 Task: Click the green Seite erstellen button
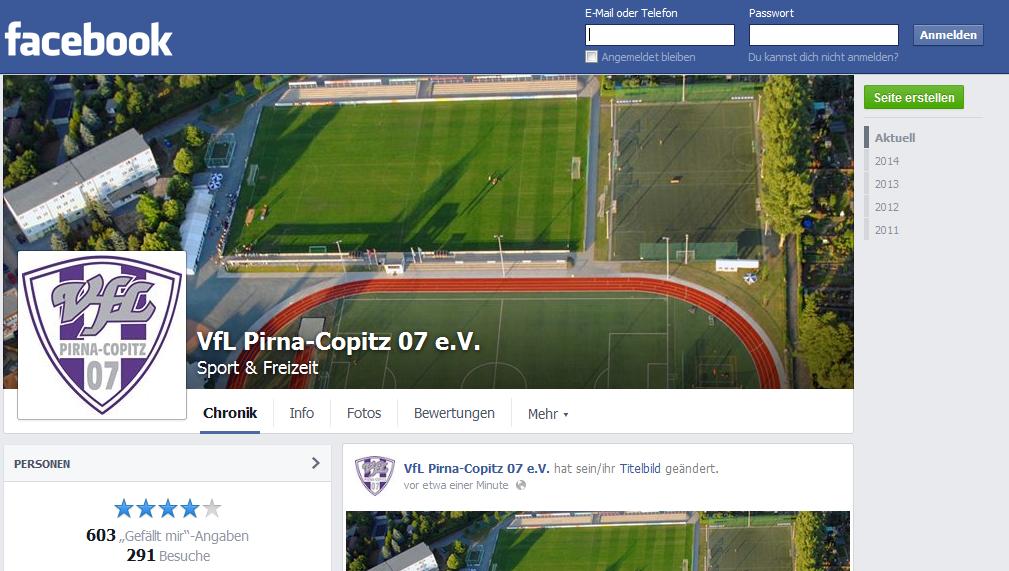click(914, 97)
